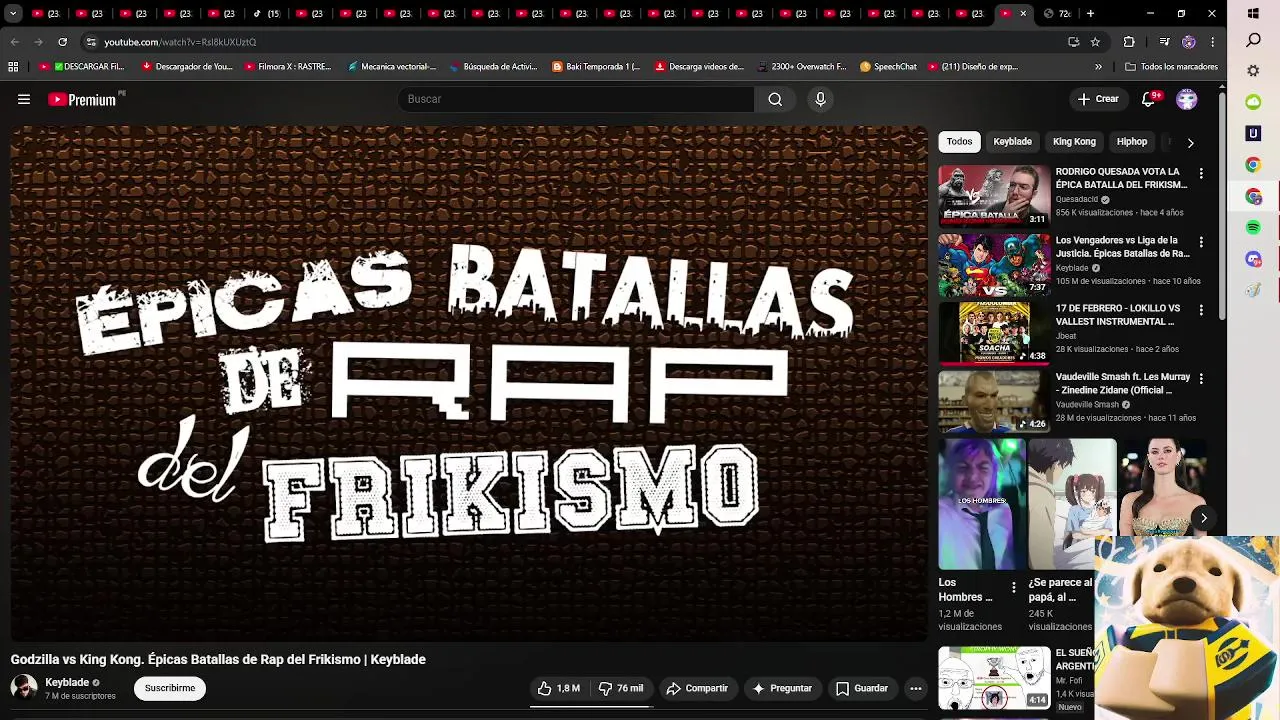
Task: Open the 2300+ Overwatch bookmark
Action: click(x=802, y=67)
